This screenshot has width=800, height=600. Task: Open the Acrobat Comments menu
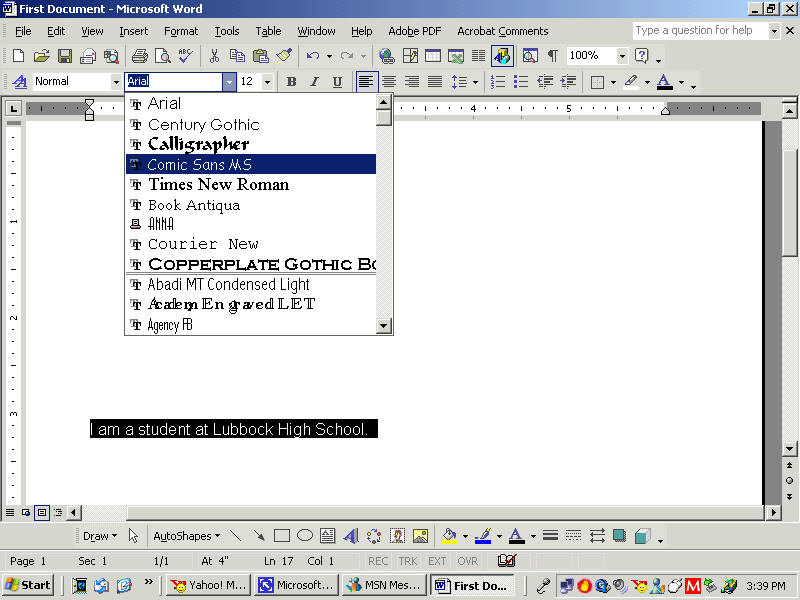click(x=503, y=31)
